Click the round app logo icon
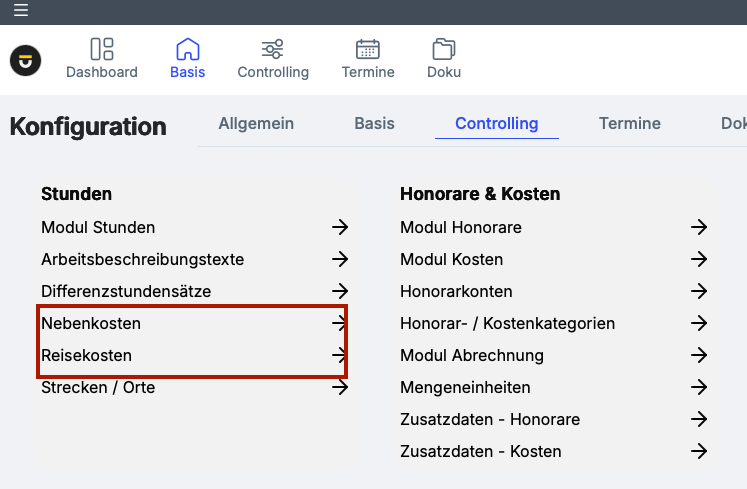This screenshot has width=747, height=489. (26, 61)
